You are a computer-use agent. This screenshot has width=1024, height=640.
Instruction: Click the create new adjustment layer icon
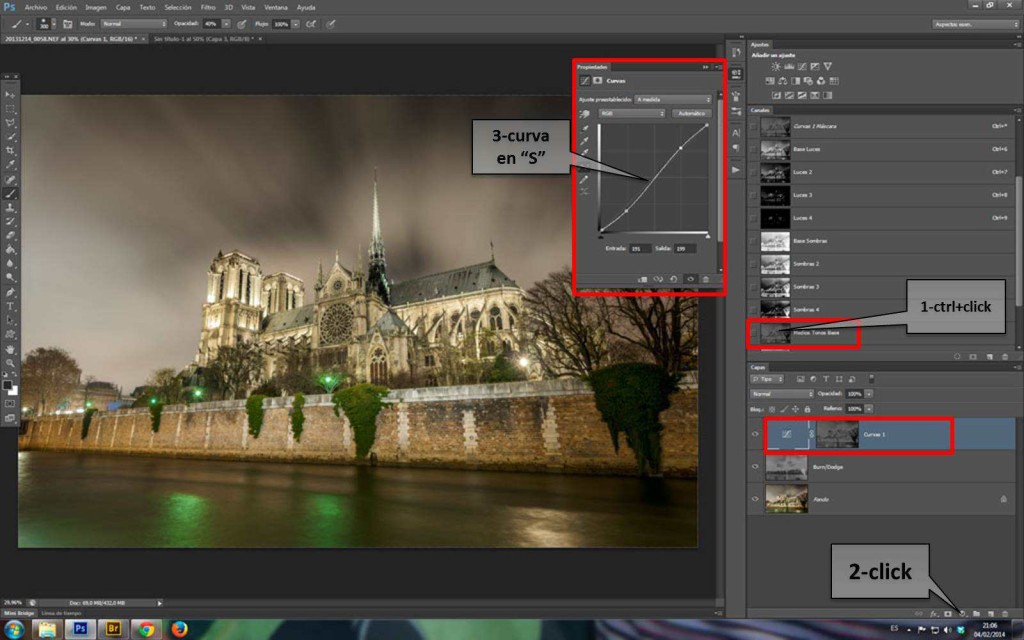(961, 613)
